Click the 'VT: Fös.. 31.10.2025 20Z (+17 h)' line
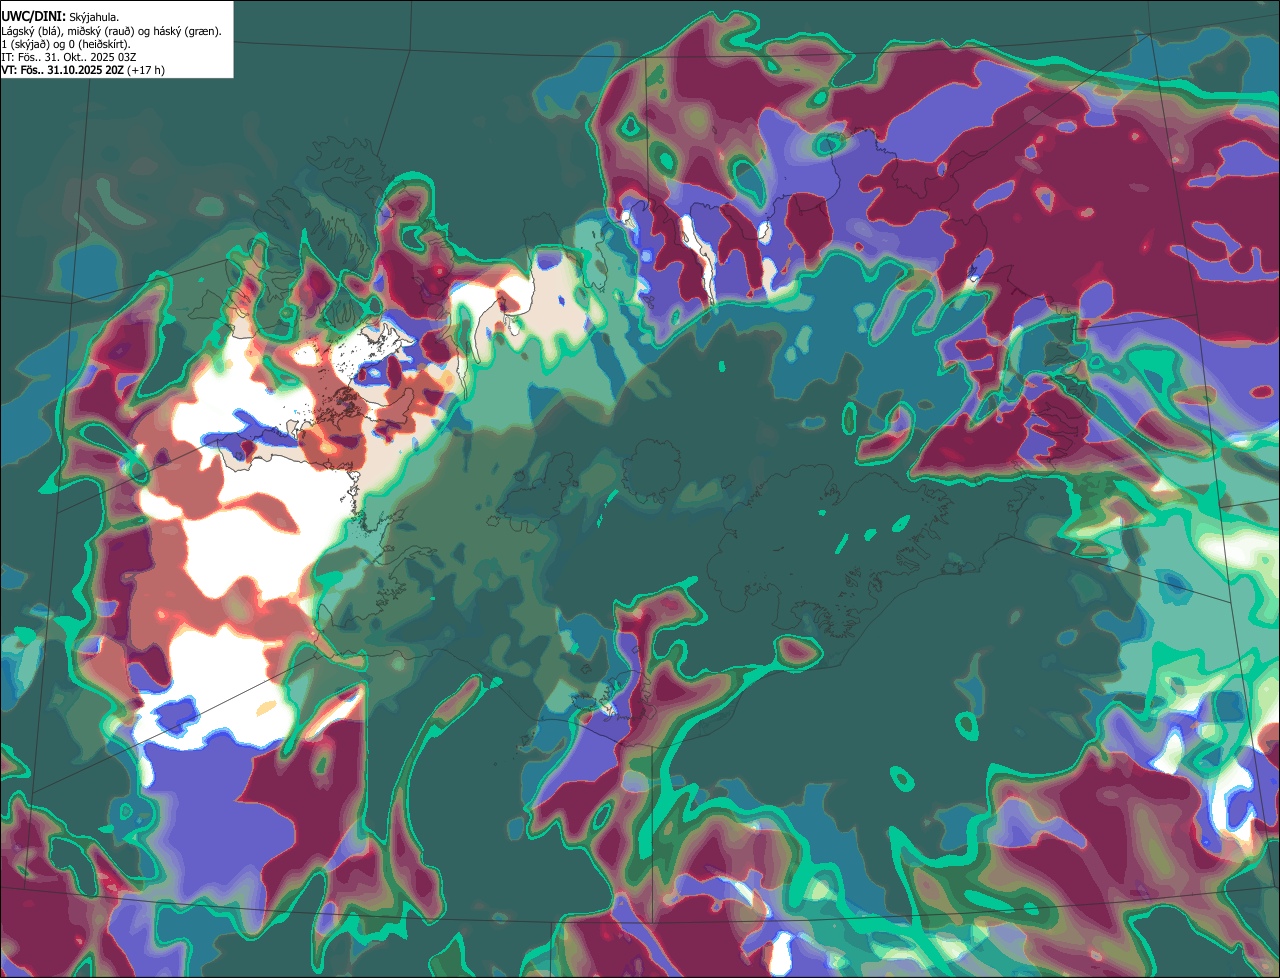Viewport: 1280px width, 978px height. coord(83,70)
